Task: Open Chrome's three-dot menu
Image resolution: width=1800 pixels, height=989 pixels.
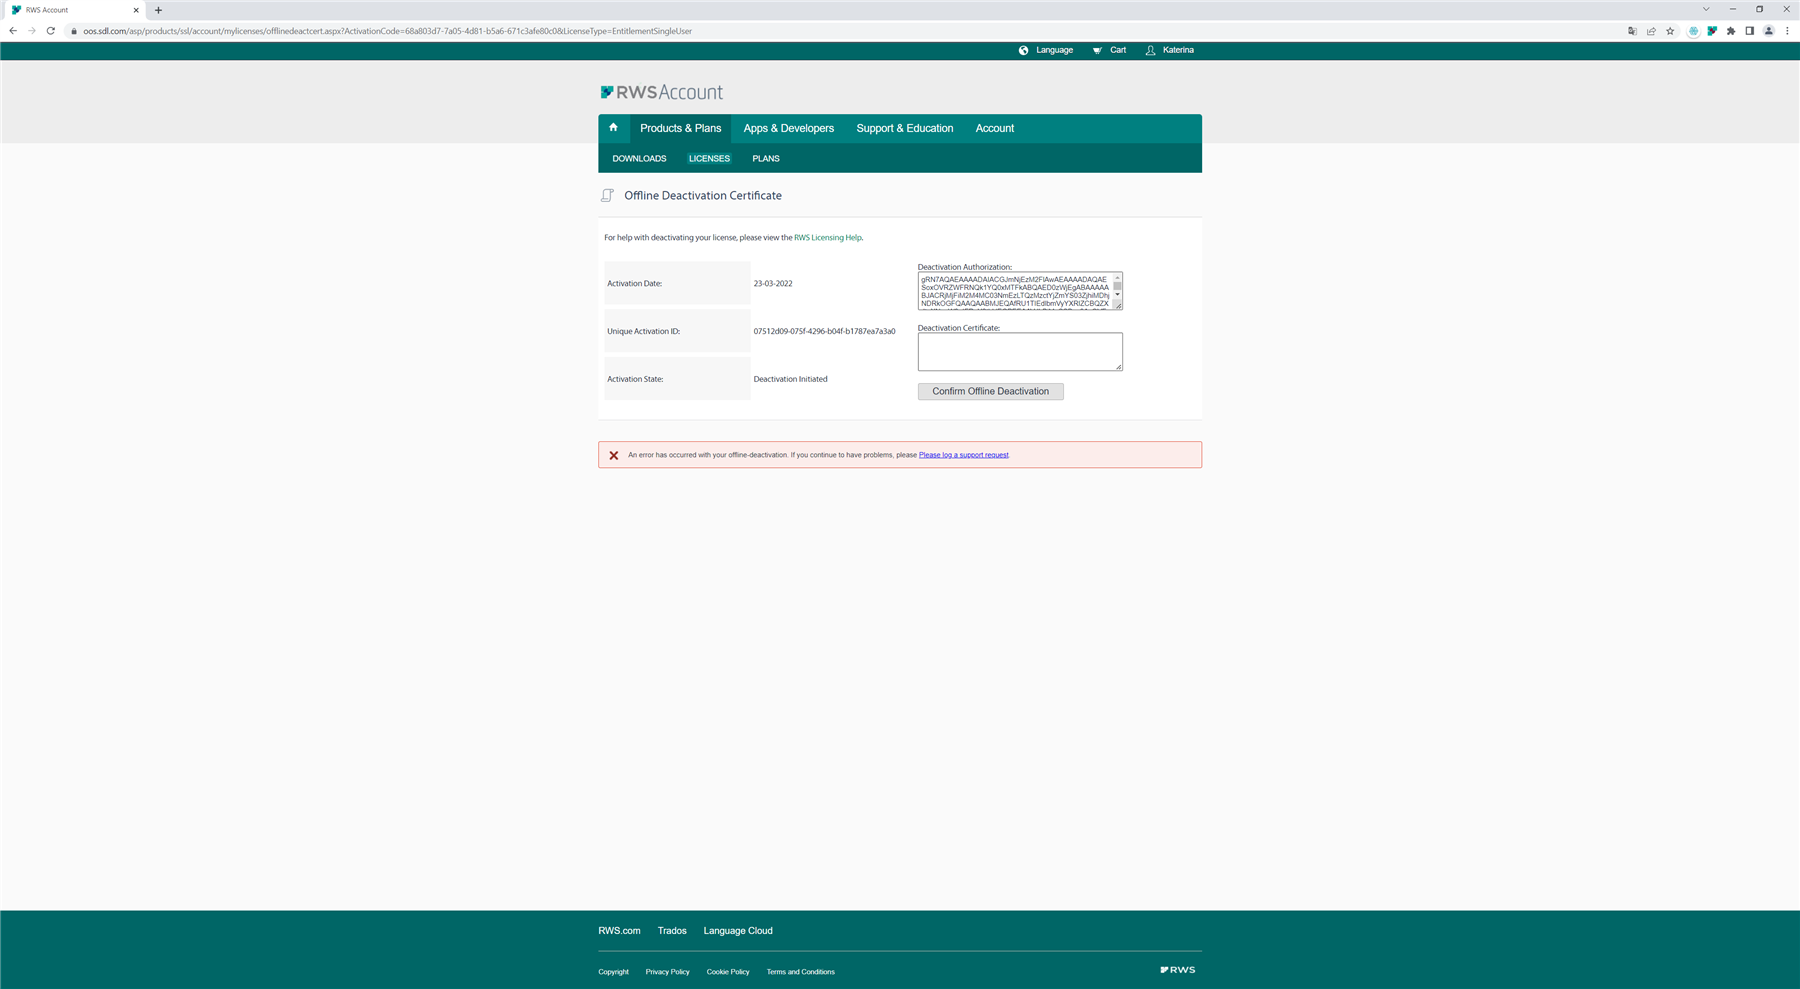Action: [x=1787, y=31]
